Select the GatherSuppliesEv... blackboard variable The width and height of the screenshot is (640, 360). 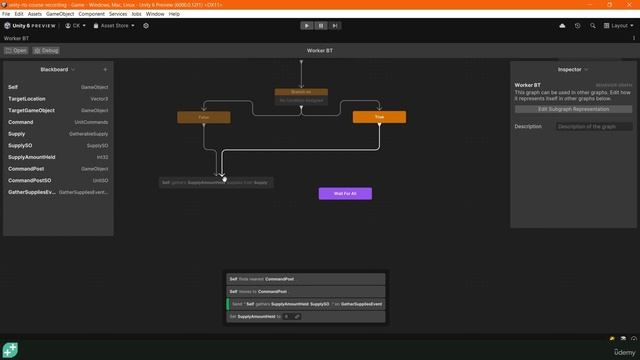point(58,192)
